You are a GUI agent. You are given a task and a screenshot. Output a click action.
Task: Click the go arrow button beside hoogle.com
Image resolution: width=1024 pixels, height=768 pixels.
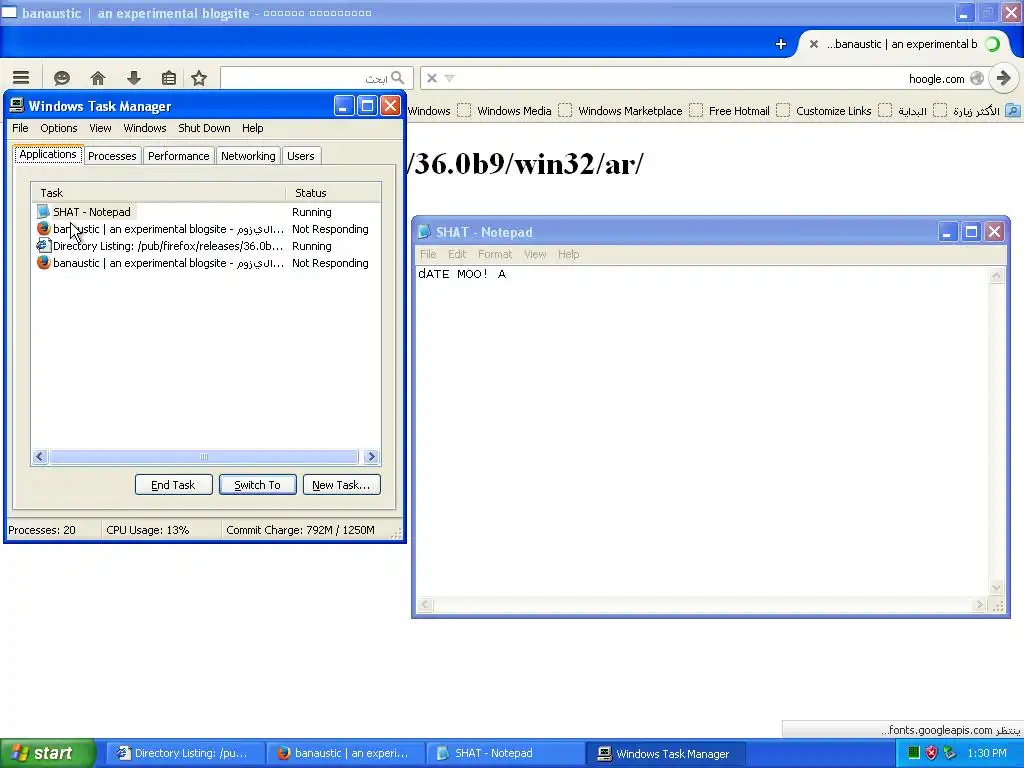tap(1004, 78)
